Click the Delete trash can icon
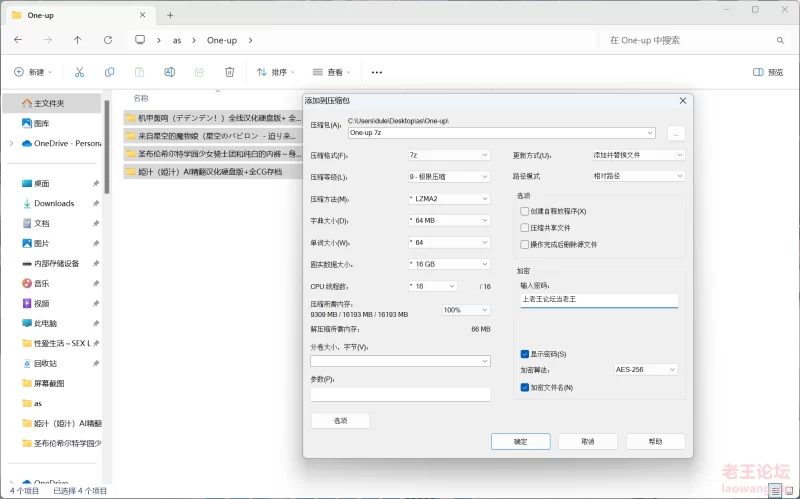Image resolution: width=800 pixels, height=499 pixels. [230, 72]
